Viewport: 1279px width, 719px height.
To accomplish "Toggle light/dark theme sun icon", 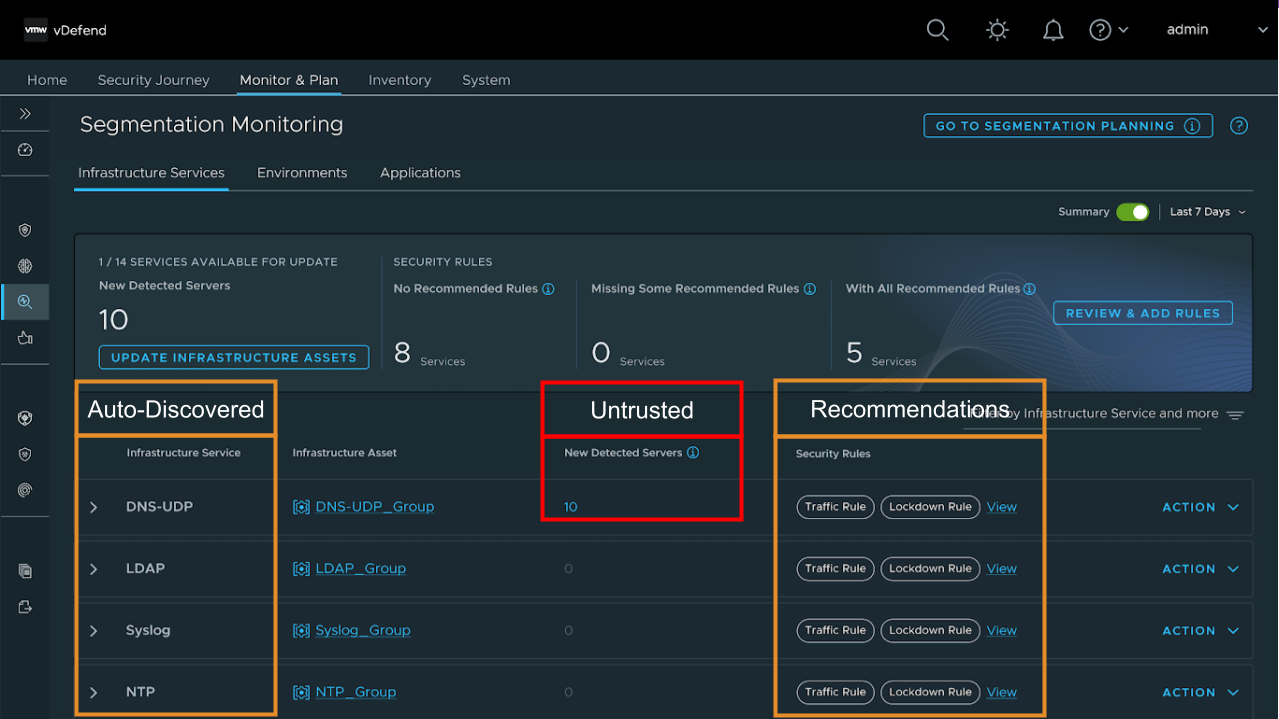I will pos(996,30).
